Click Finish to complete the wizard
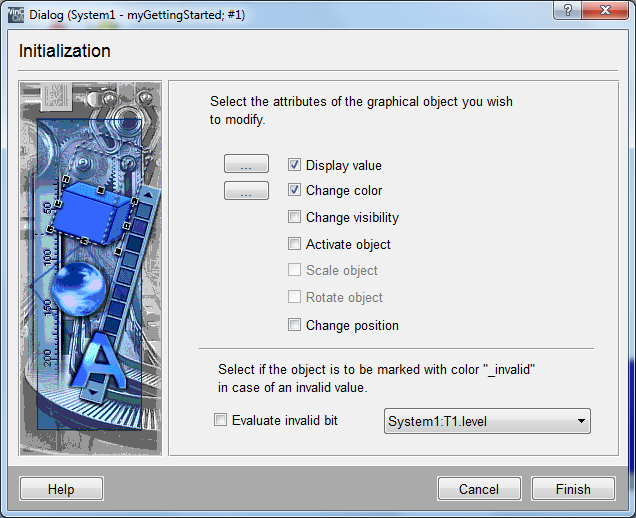This screenshot has width=636, height=518. [573, 489]
